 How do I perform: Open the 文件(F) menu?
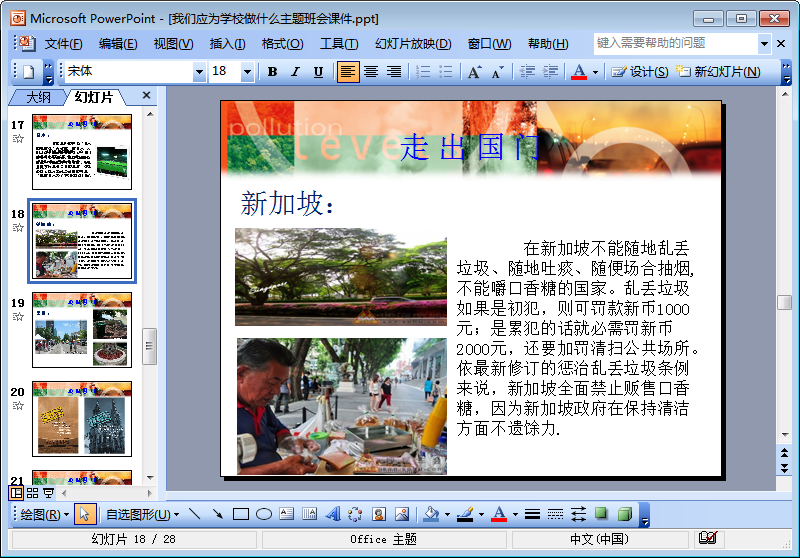click(63, 44)
